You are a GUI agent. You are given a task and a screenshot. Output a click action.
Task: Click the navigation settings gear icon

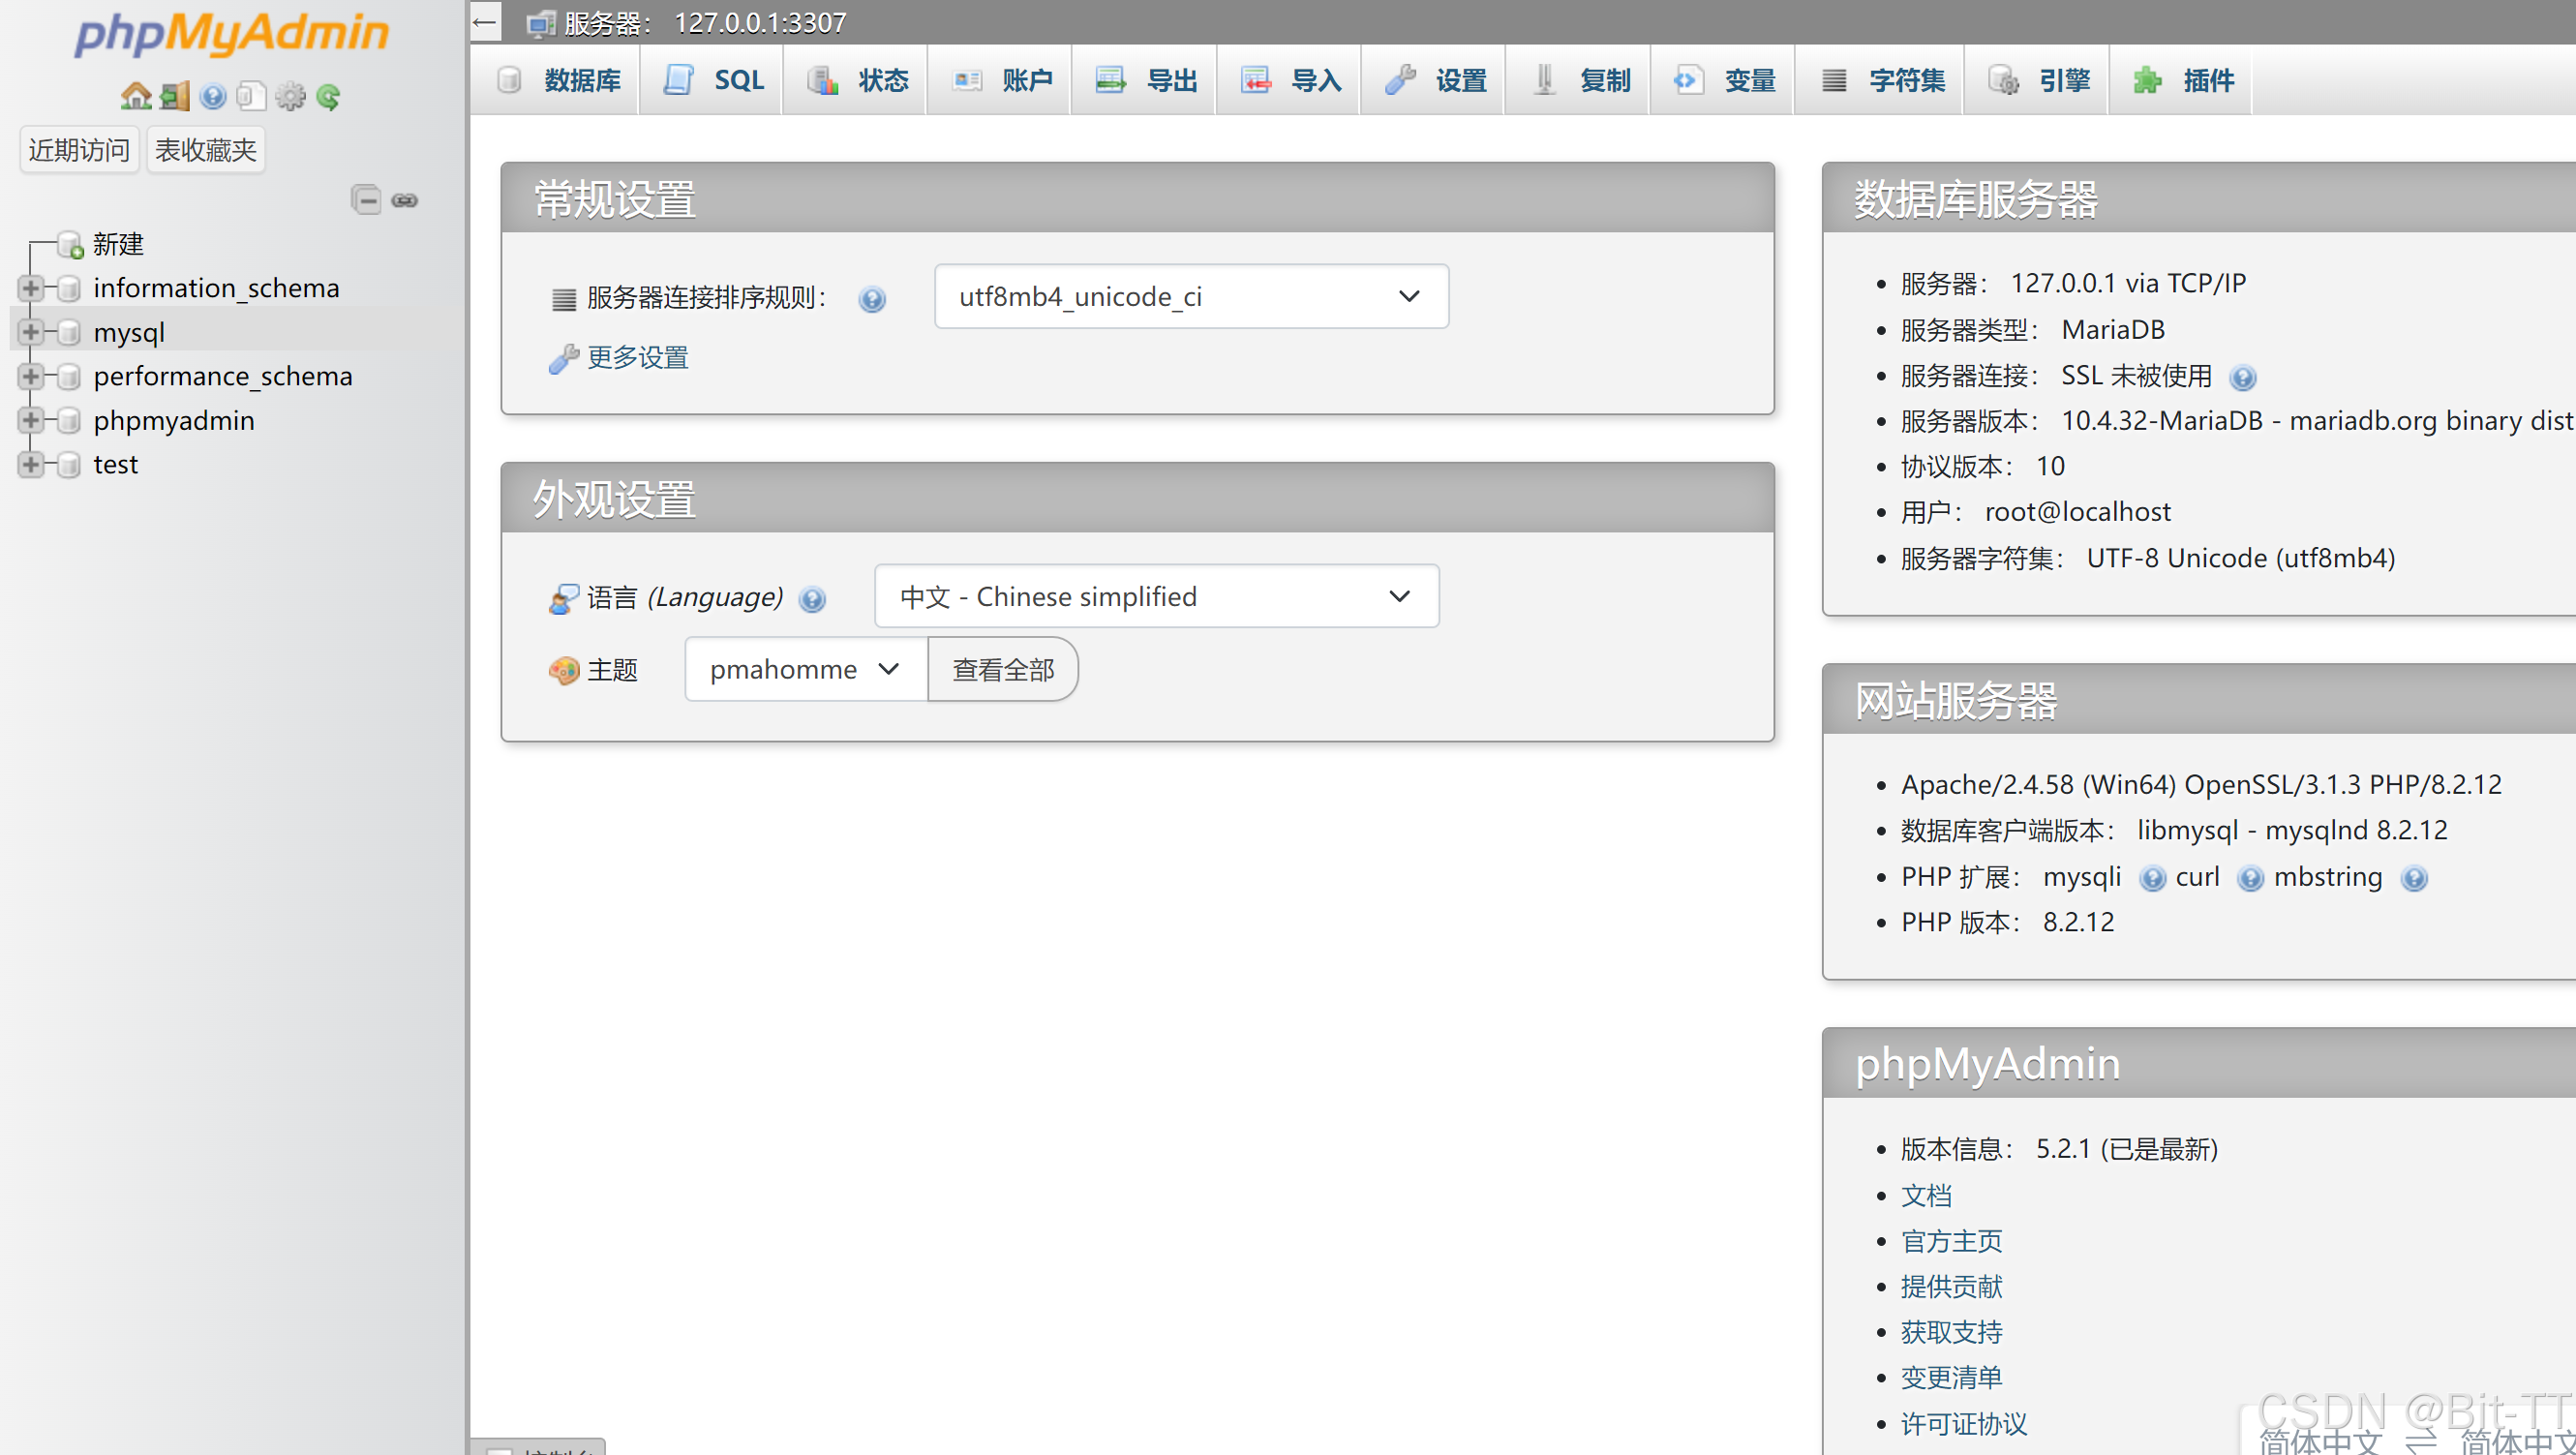tap(290, 96)
